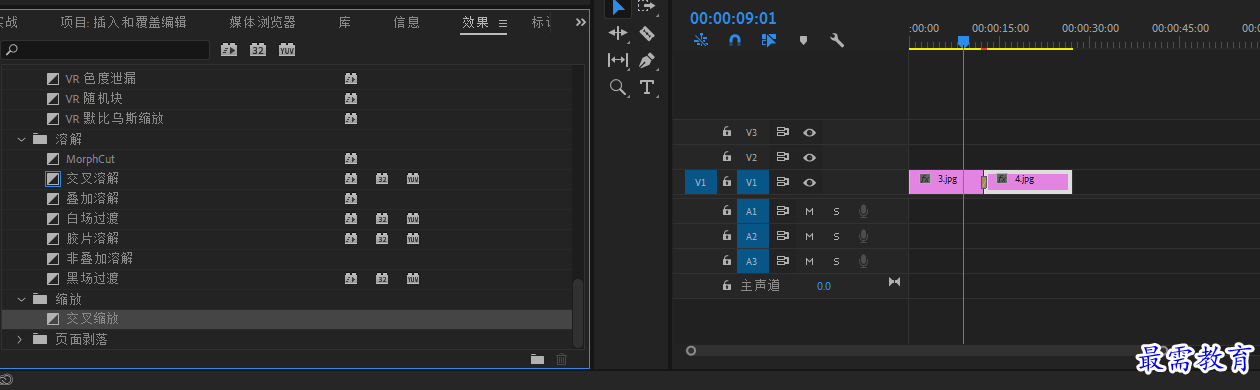Target the A2 track header
Image resolution: width=1260 pixels, height=390 pixels.
752,236
